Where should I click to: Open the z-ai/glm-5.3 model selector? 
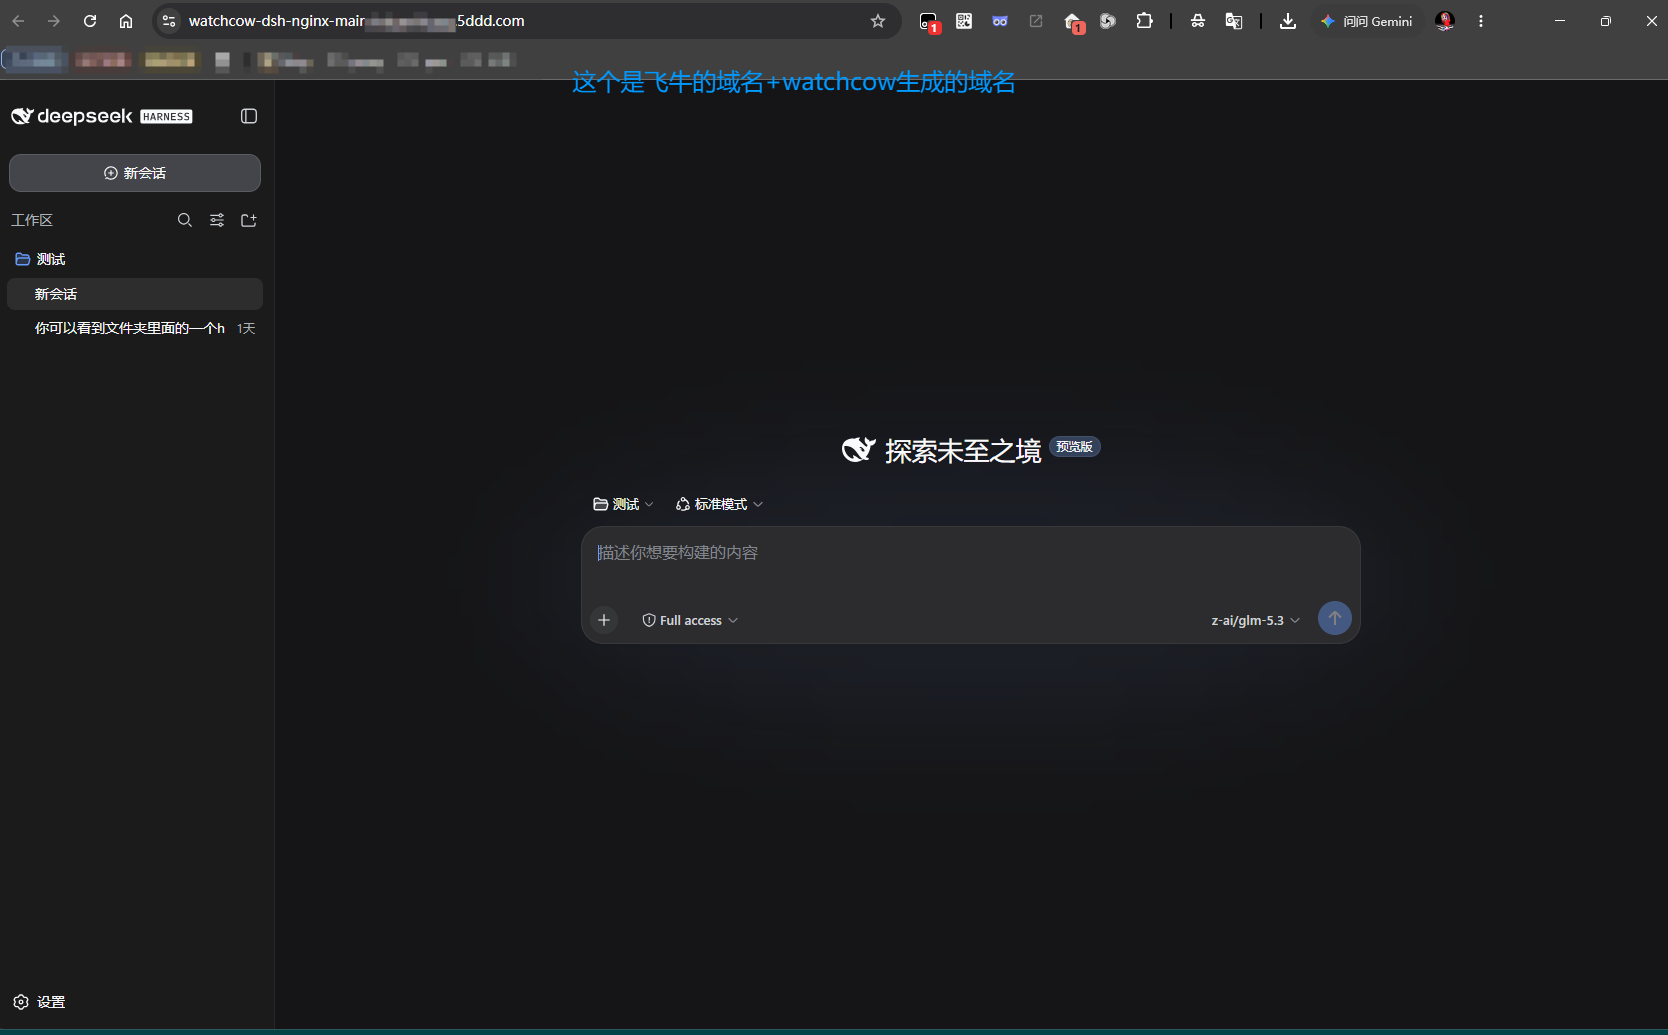(1255, 620)
